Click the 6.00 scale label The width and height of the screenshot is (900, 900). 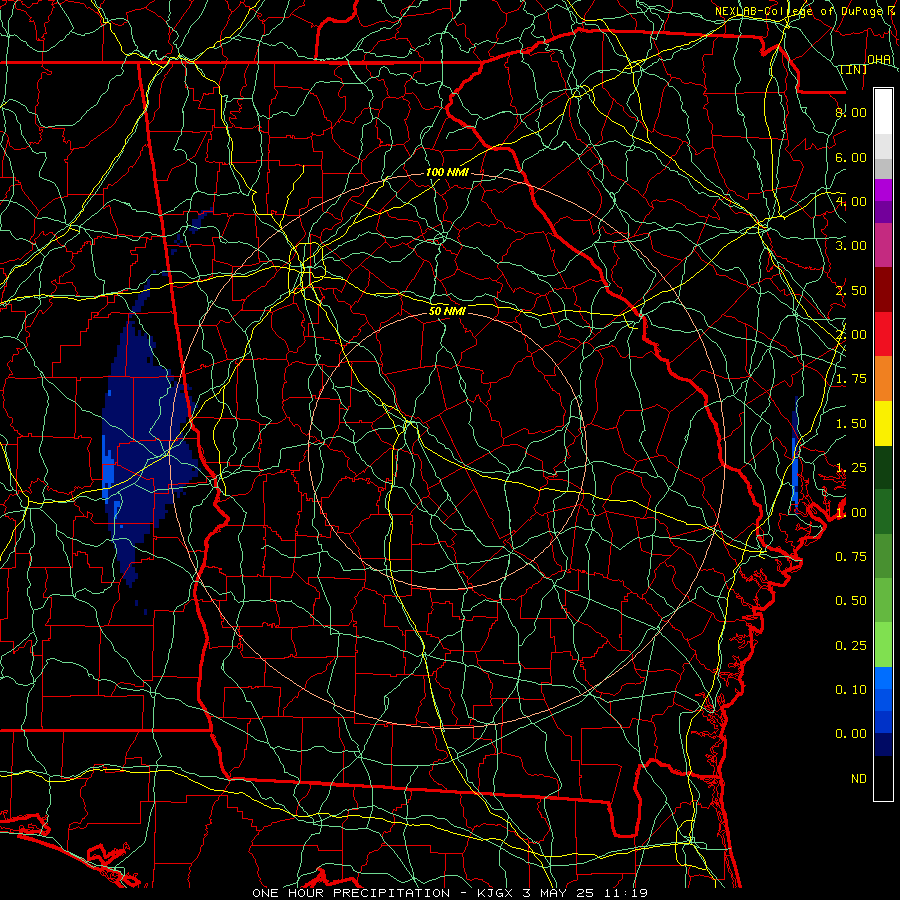coord(851,157)
